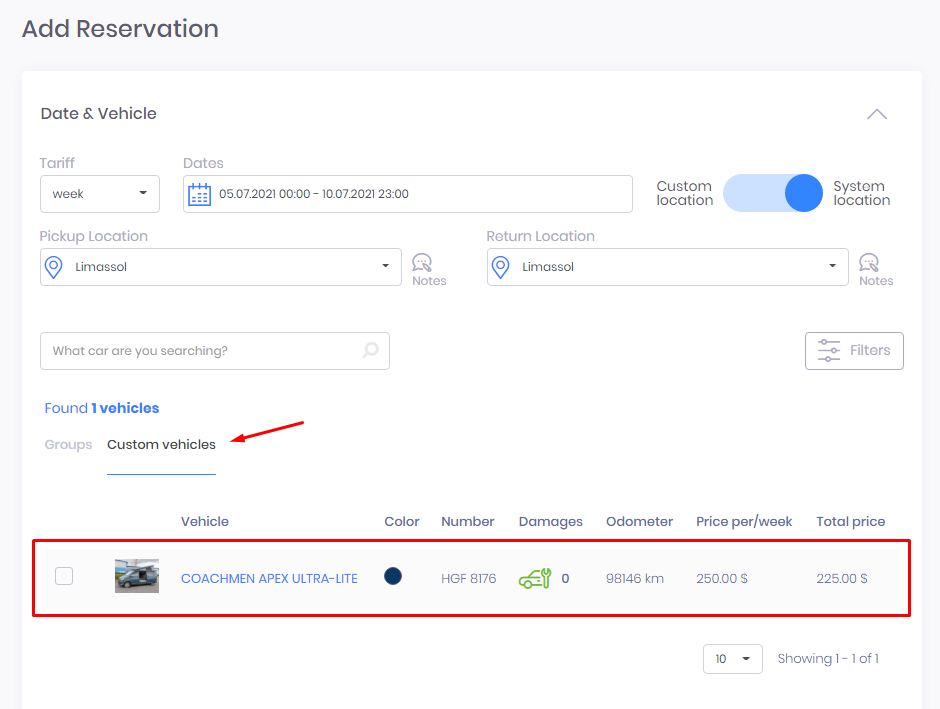Click the vehicle thumbnail image
Viewport: 940px width, 709px height.
click(x=137, y=576)
